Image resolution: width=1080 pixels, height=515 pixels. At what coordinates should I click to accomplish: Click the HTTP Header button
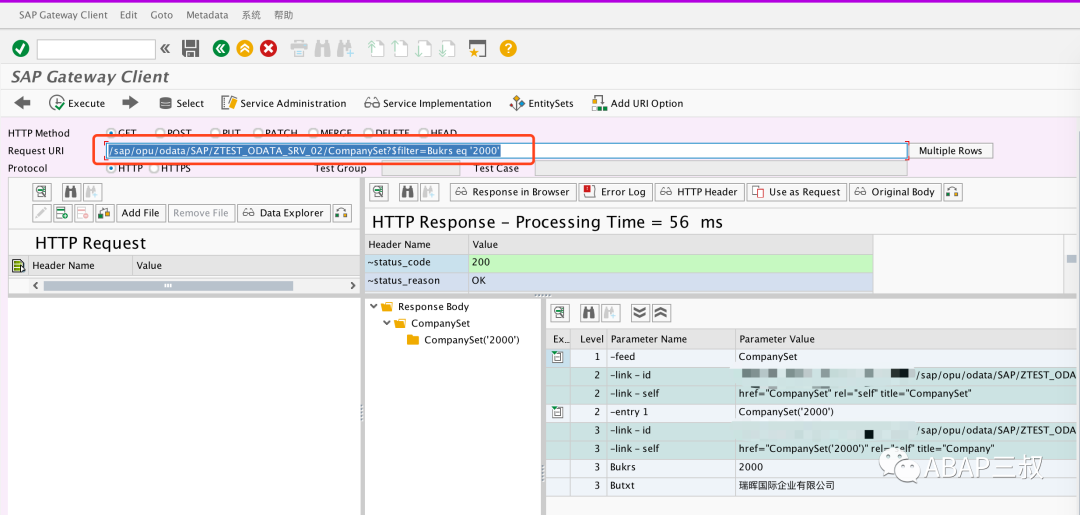[x=699, y=192]
